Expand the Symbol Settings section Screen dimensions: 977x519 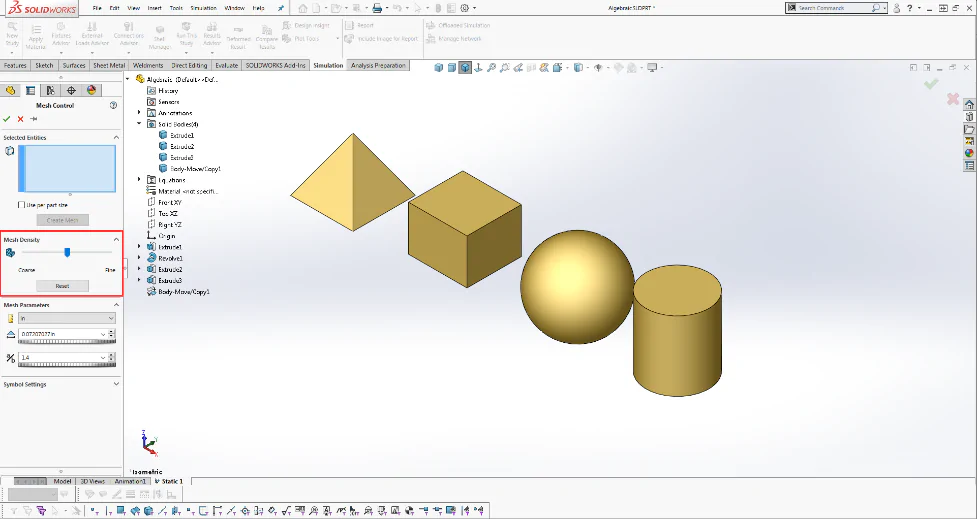pos(116,384)
